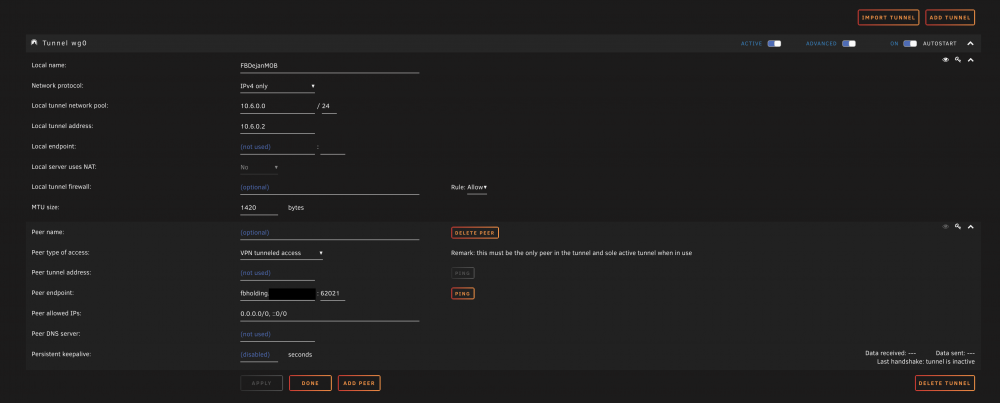Open the Network protocol dropdown
1000x403 pixels.
pyautogui.click(x=277, y=86)
